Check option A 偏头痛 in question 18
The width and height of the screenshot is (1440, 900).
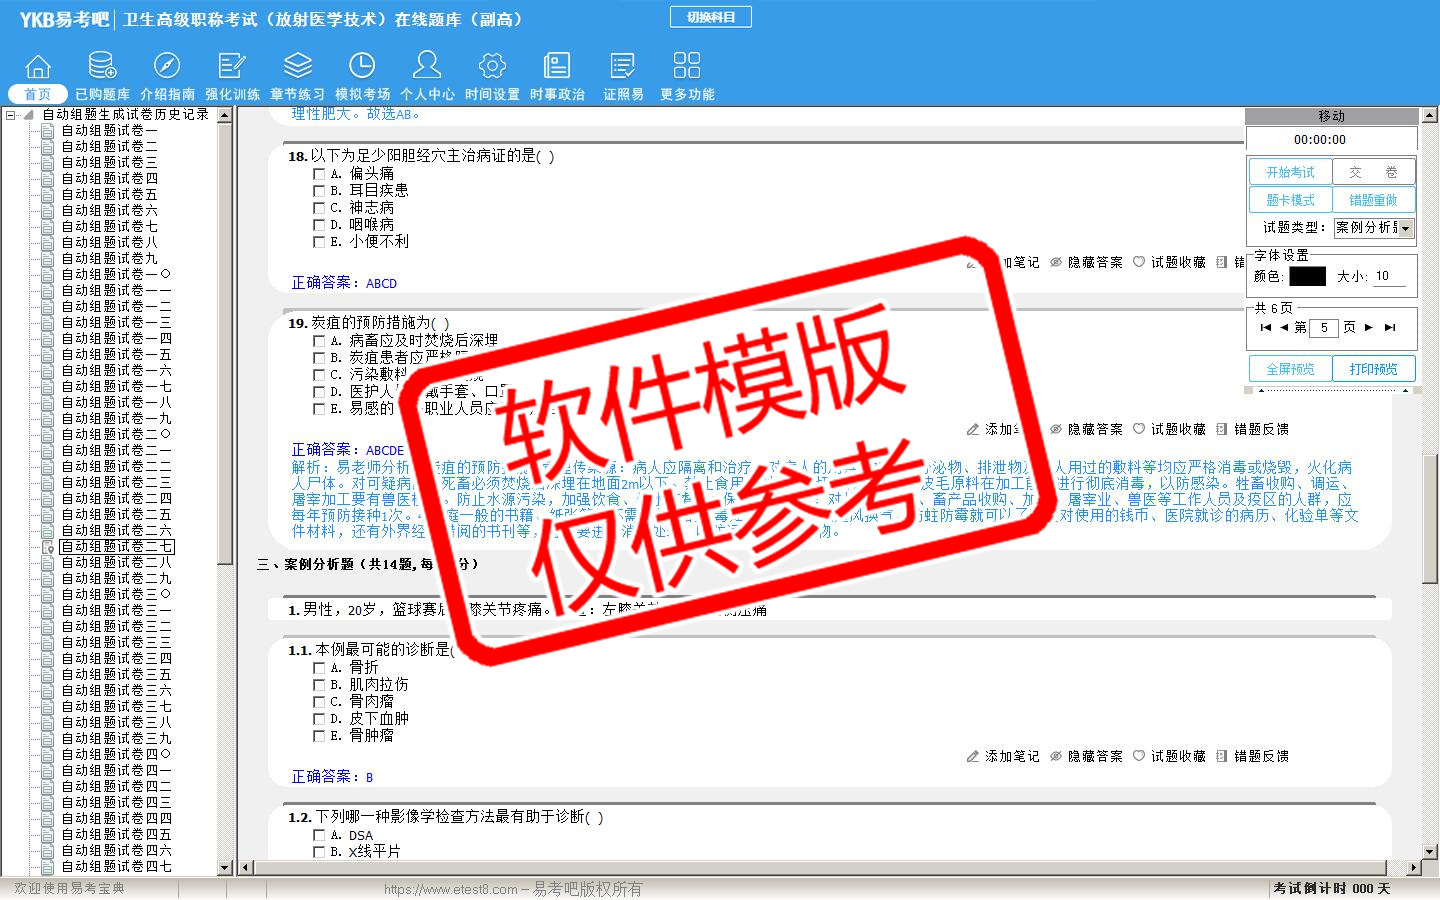pos(320,174)
